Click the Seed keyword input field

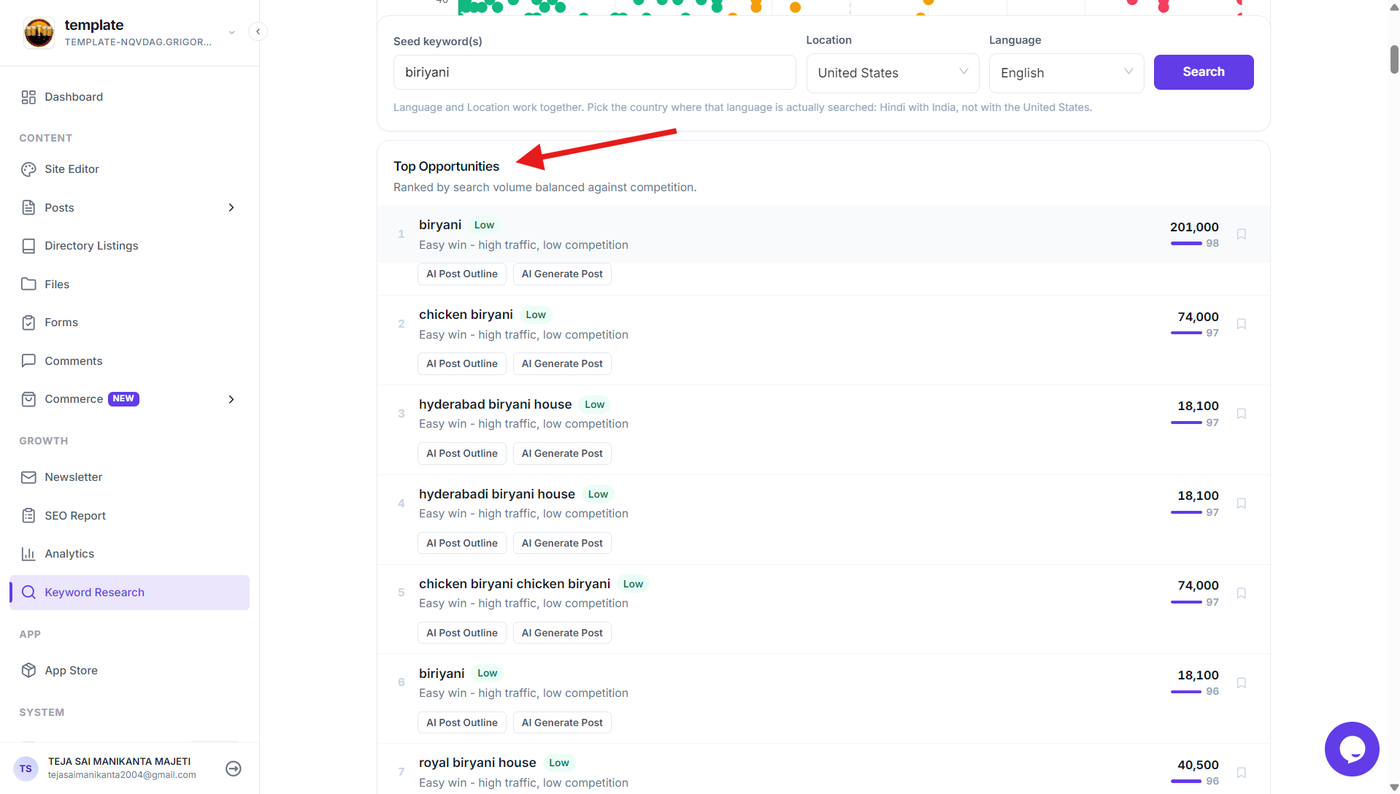pos(594,72)
